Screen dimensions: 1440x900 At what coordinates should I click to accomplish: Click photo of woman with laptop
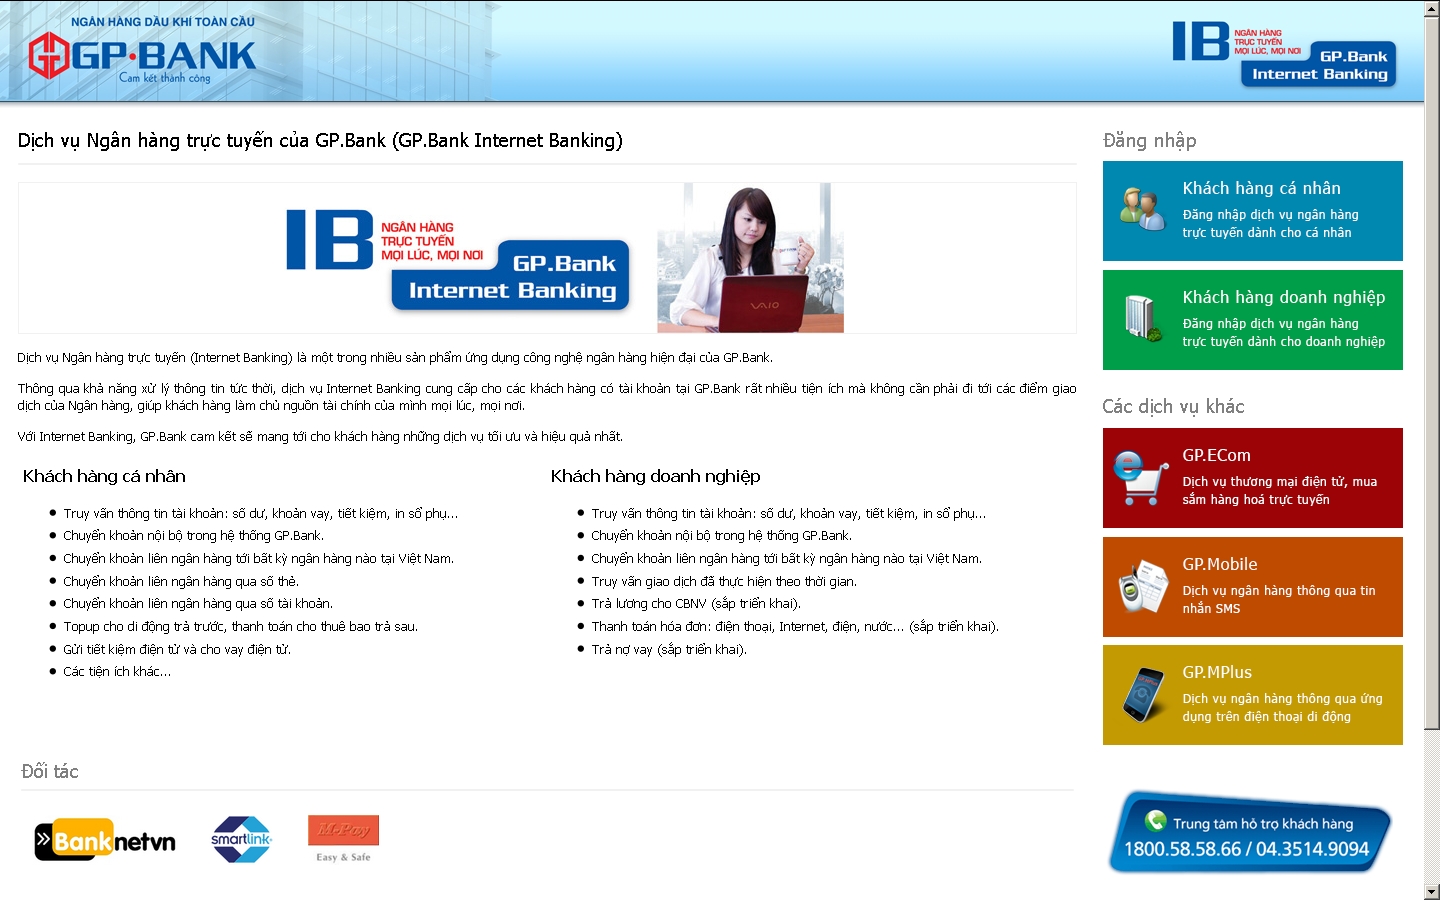click(750, 258)
